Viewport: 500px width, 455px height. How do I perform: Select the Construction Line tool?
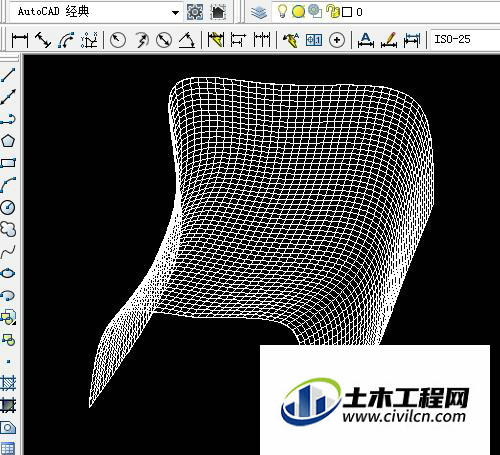coord(8,97)
